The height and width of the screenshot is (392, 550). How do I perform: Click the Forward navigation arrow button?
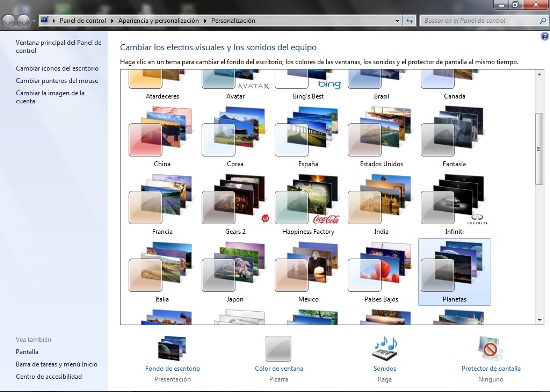pos(24,21)
